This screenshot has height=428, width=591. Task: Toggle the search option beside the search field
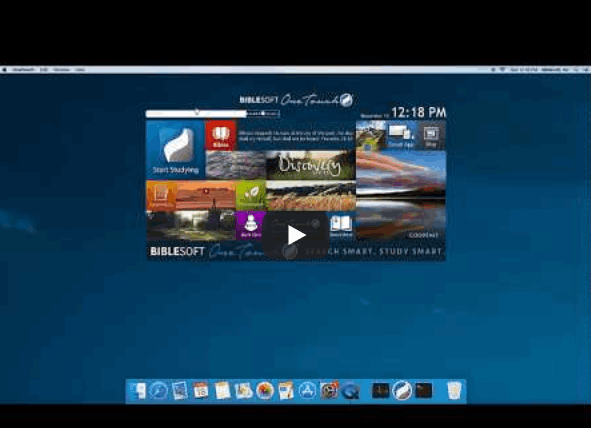click(x=263, y=113)
